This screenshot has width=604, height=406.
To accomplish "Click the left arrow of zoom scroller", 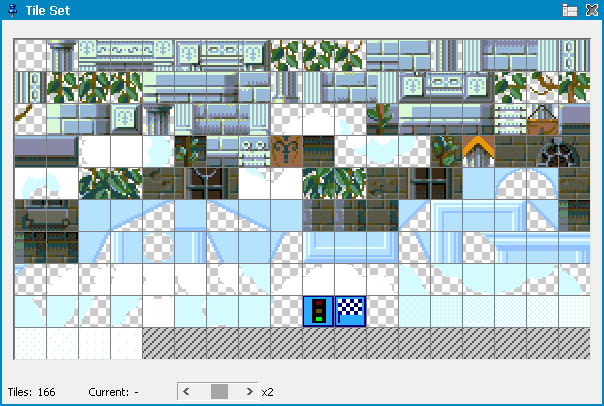I will click(186, 392).
